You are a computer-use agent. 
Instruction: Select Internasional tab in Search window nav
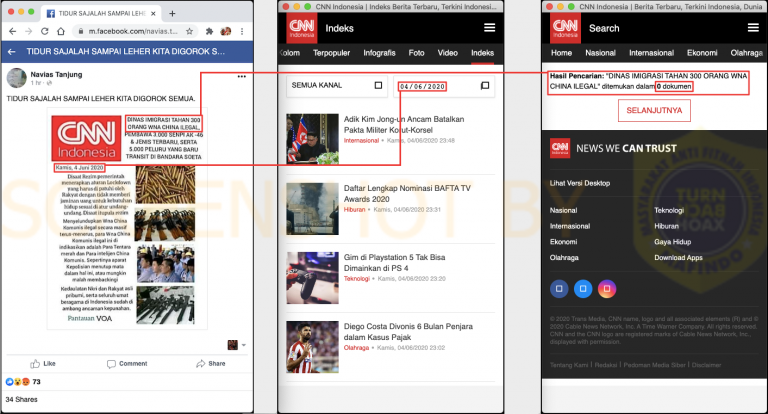(x=651, y=53)
